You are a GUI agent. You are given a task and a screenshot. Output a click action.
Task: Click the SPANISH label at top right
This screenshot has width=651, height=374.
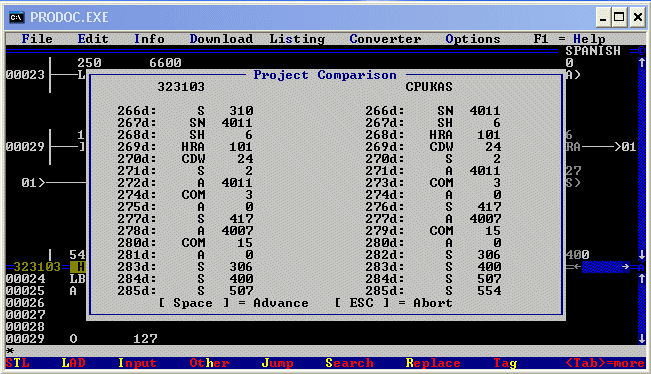tap(592, 51)
